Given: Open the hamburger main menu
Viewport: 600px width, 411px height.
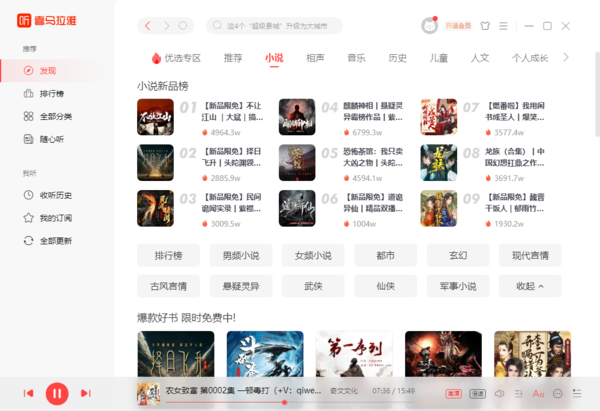Looking at the screenshot, I should tap(504, 26).
